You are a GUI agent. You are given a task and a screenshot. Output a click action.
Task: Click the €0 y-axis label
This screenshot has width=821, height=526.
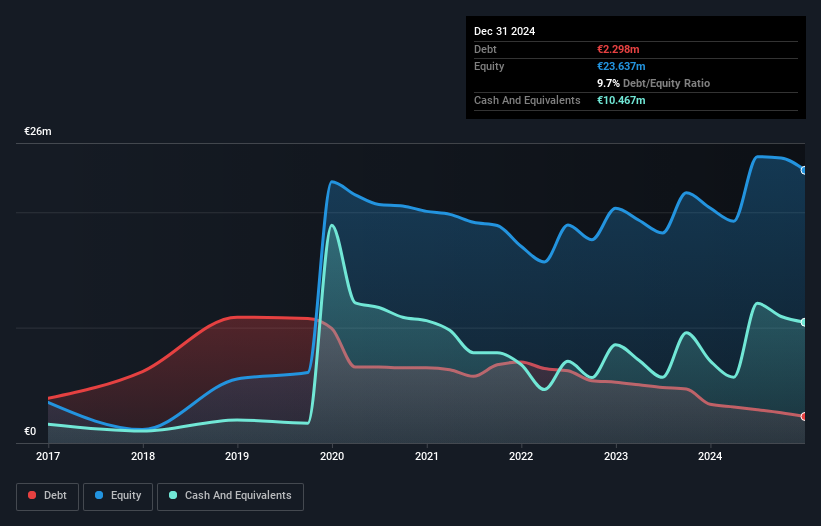coord(30,431)
